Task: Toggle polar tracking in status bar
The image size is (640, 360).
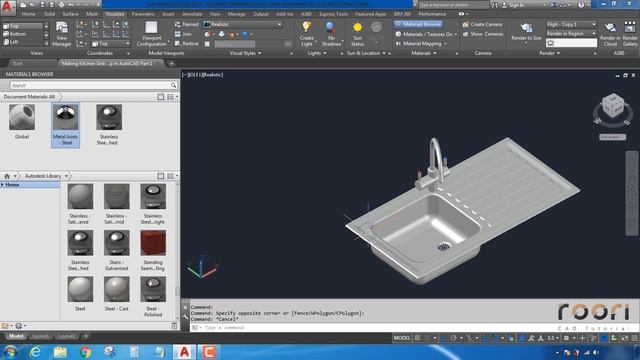Action: [x=453, y=338]
